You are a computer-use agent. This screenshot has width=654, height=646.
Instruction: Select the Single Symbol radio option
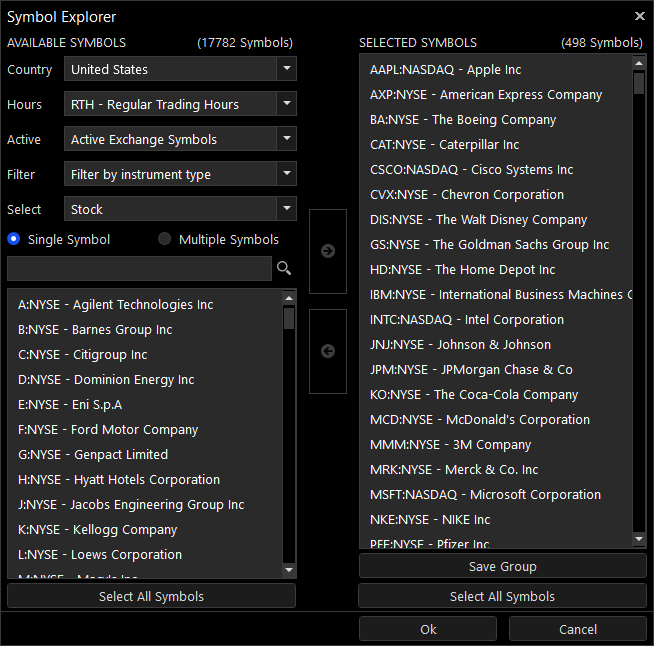[14, 239]
